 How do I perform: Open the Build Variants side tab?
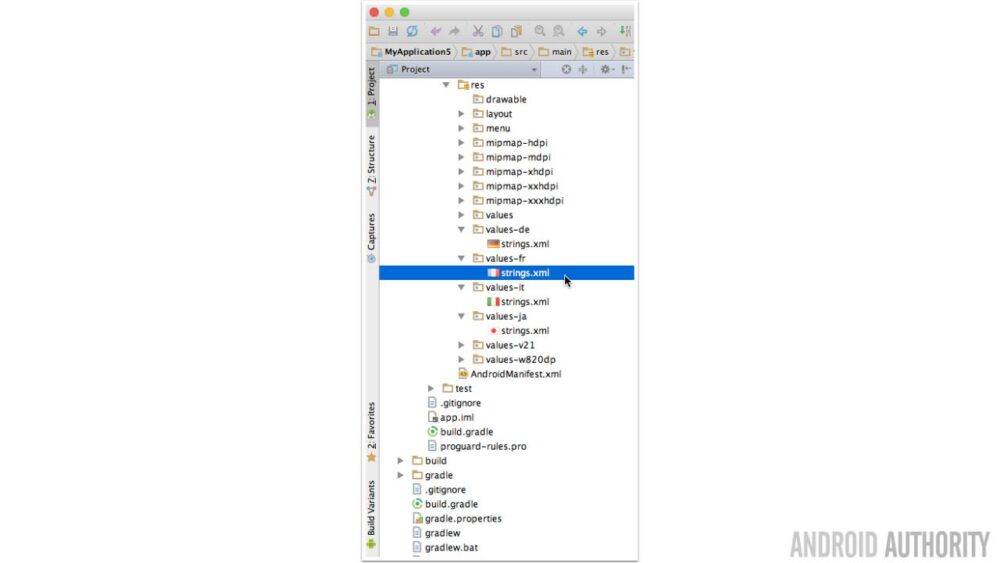371,514
